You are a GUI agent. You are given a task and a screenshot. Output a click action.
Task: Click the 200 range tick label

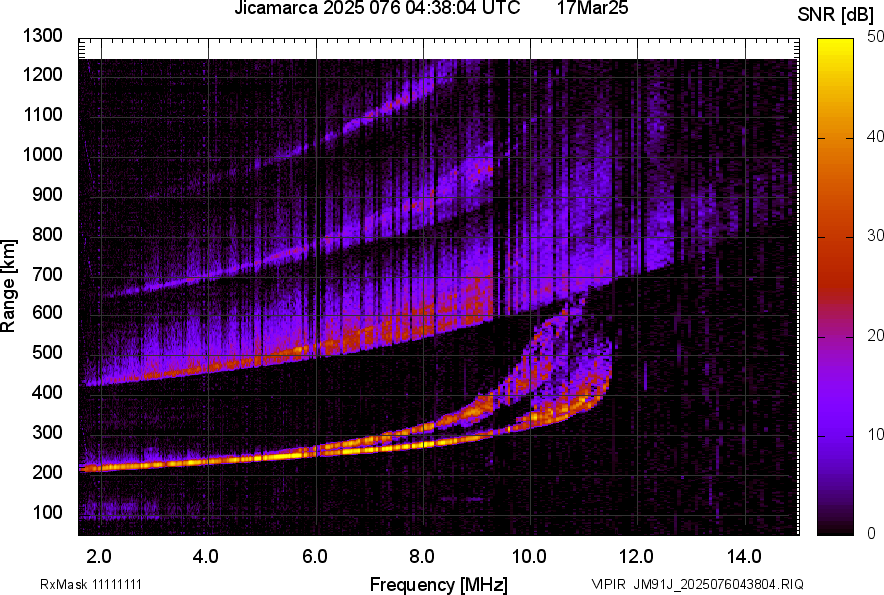pyautogui.click(x=47, y=472)
